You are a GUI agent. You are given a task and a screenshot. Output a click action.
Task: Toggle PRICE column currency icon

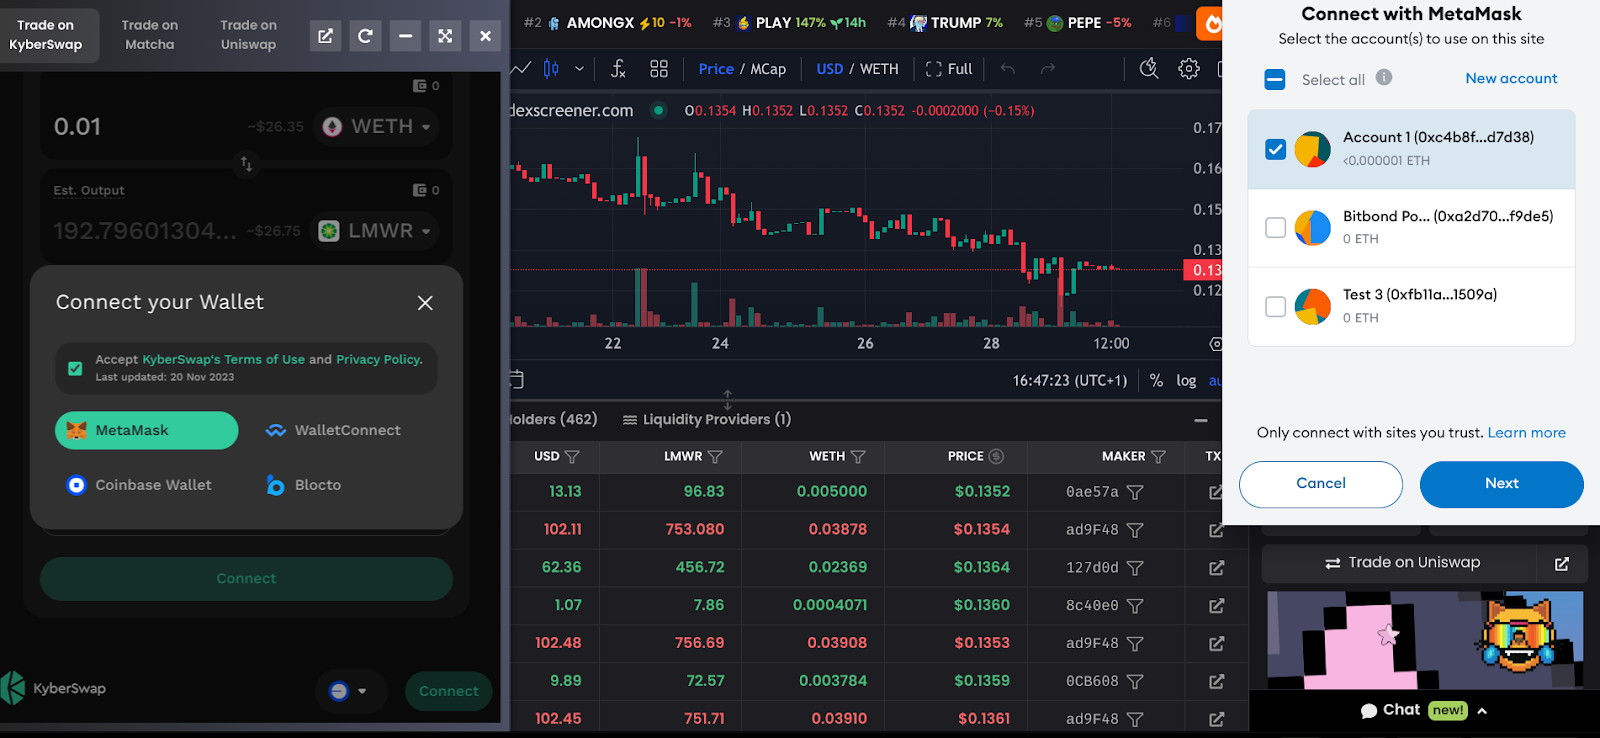click(996, 456)
